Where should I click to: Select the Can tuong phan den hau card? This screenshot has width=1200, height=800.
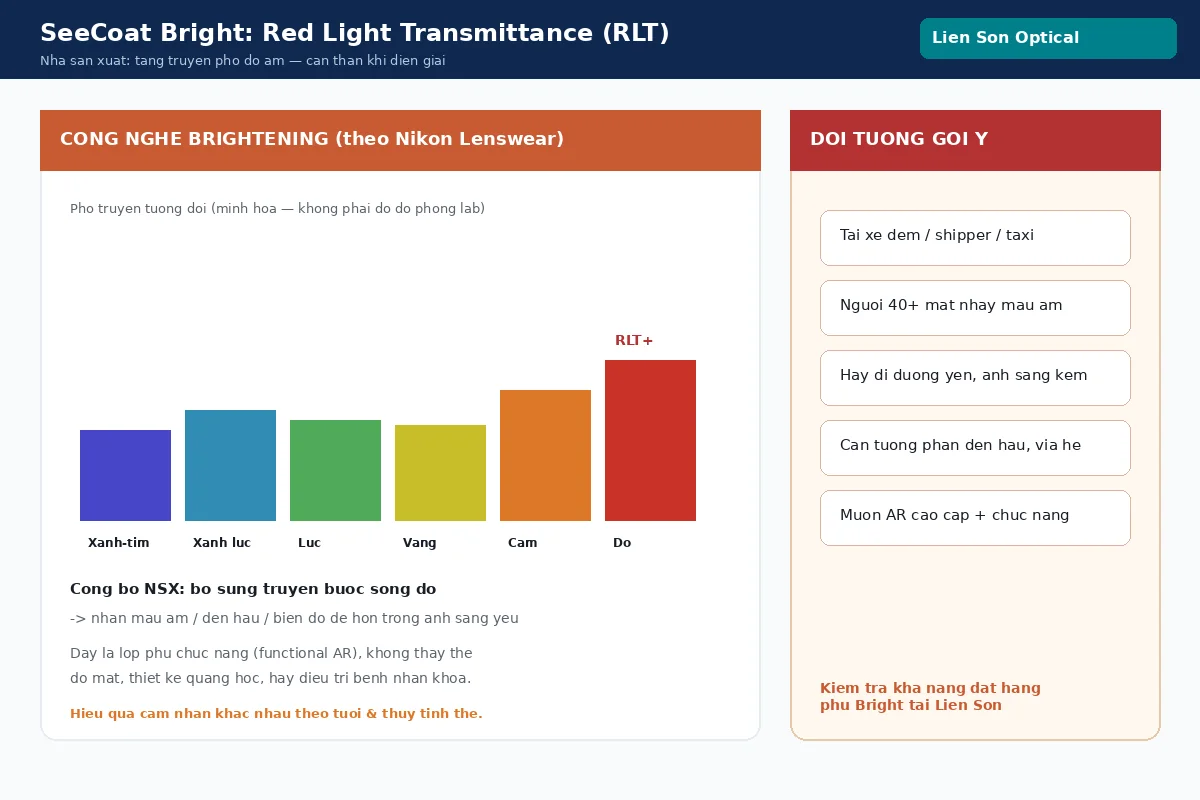click(x=975, y=448)
